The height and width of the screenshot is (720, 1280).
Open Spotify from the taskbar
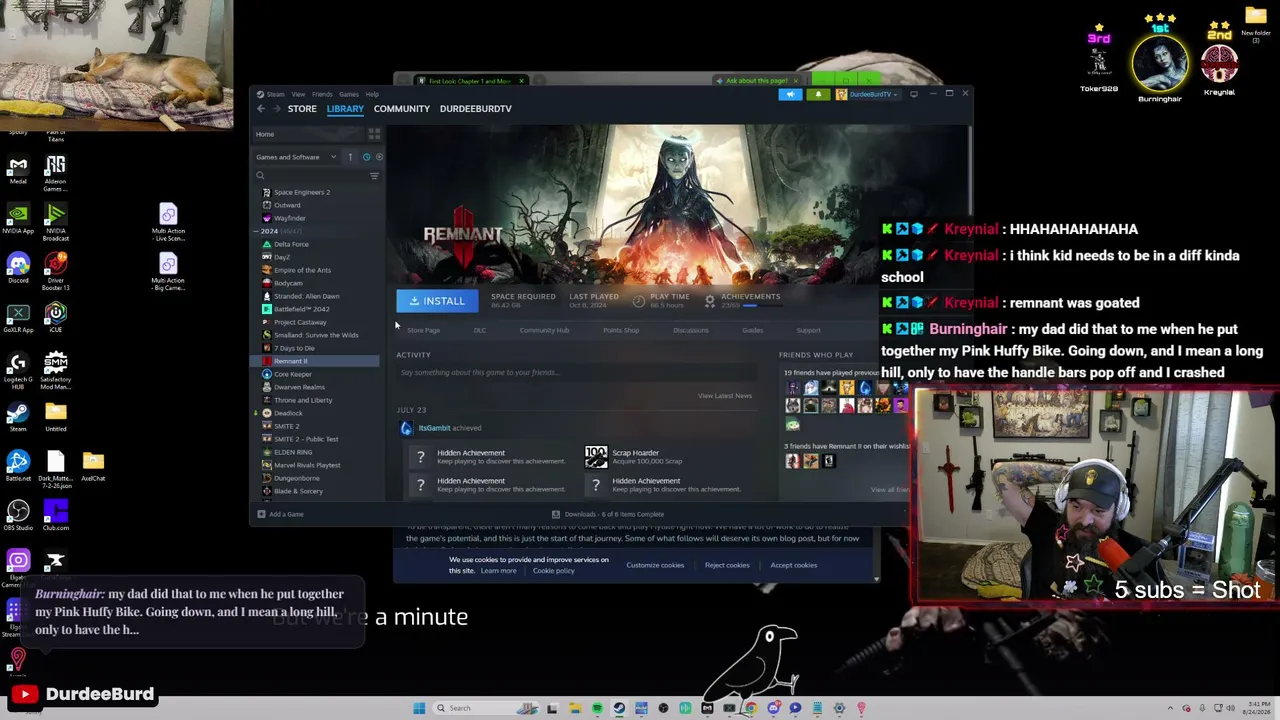(597, 708)
